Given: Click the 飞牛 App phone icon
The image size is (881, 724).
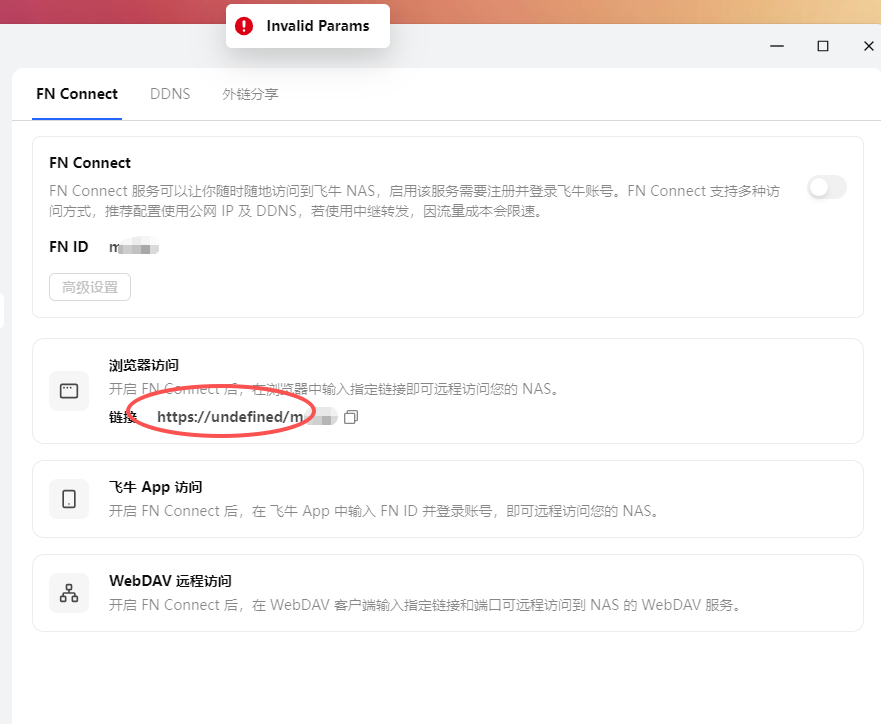Looking at the screenshot, I should 69,499.
